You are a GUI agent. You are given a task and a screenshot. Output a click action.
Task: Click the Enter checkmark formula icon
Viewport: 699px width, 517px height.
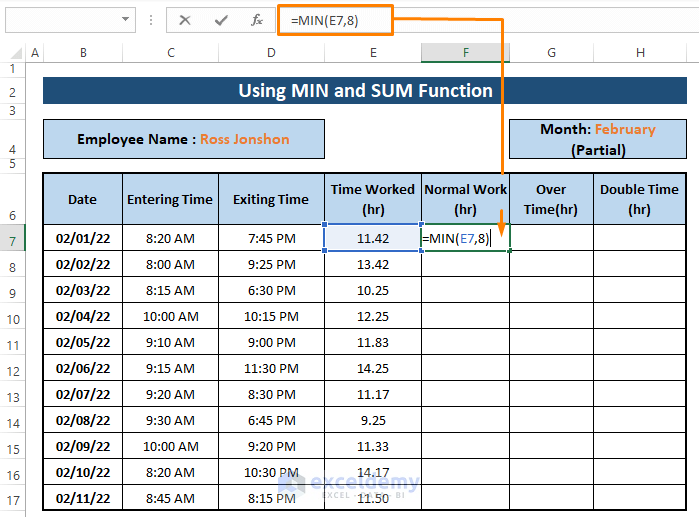point(221,20)
